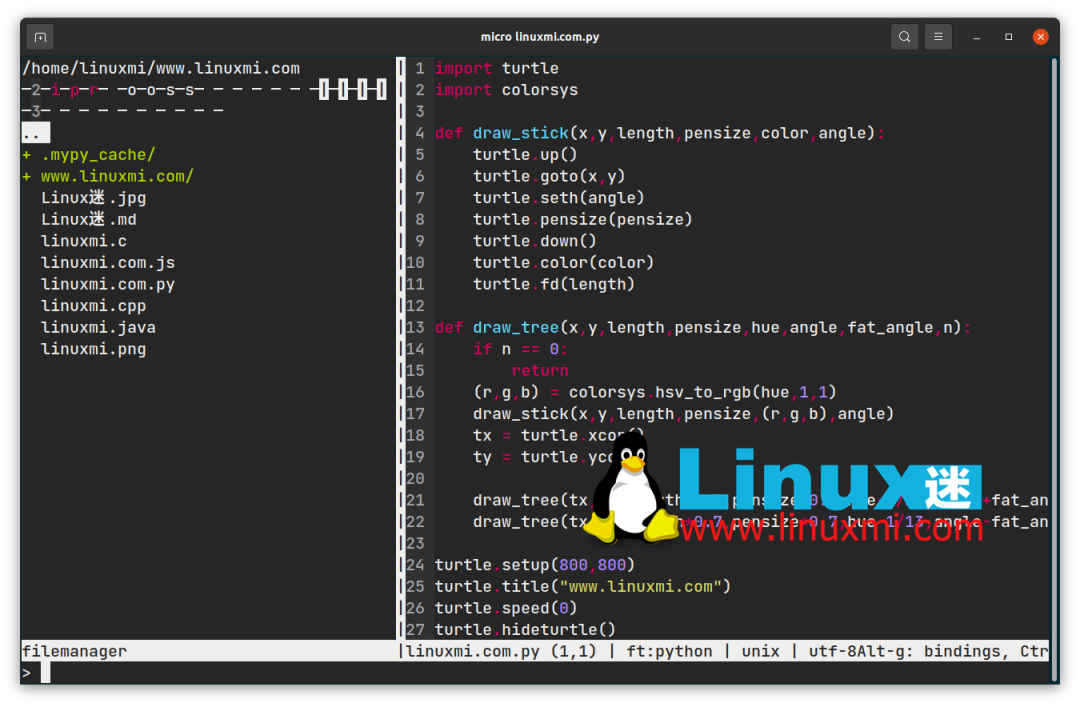
Task: Open linuxmi.com.py in file tree
Action: (108, 285)
